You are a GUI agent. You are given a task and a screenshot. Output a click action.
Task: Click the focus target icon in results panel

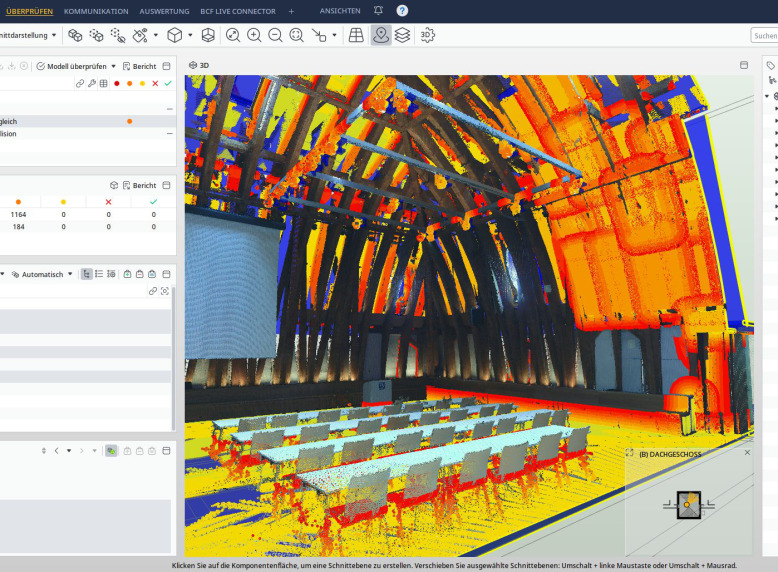click(x=165, y=291)
